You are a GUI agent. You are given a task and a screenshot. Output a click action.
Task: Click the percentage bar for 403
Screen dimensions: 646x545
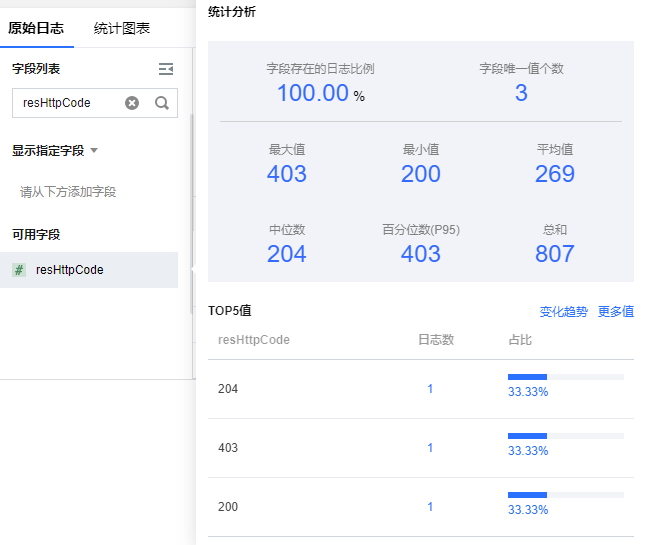pos(565,436)
